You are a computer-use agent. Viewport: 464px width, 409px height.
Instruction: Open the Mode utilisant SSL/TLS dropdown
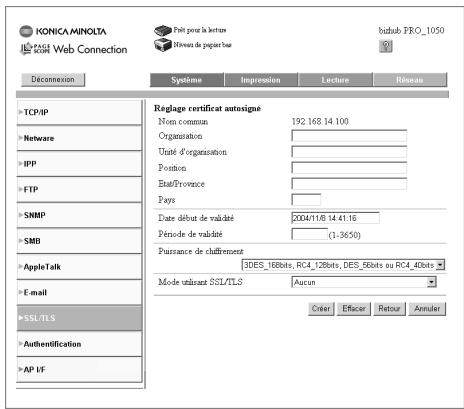tap(364, 282)
